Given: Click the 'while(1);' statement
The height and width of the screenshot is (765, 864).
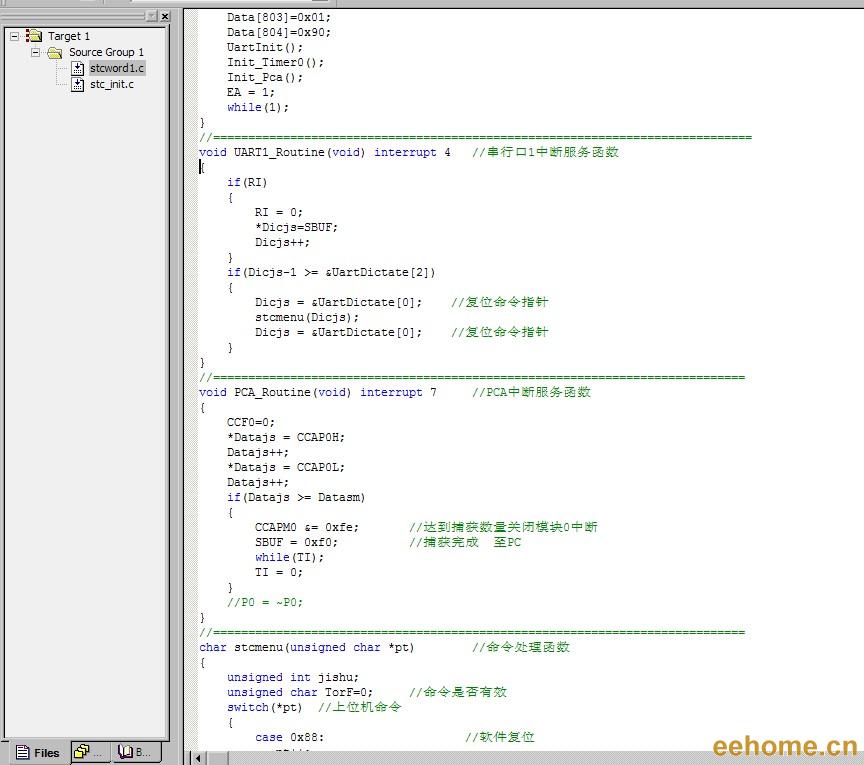Looking at the screenshot, I should coord(257,107).
